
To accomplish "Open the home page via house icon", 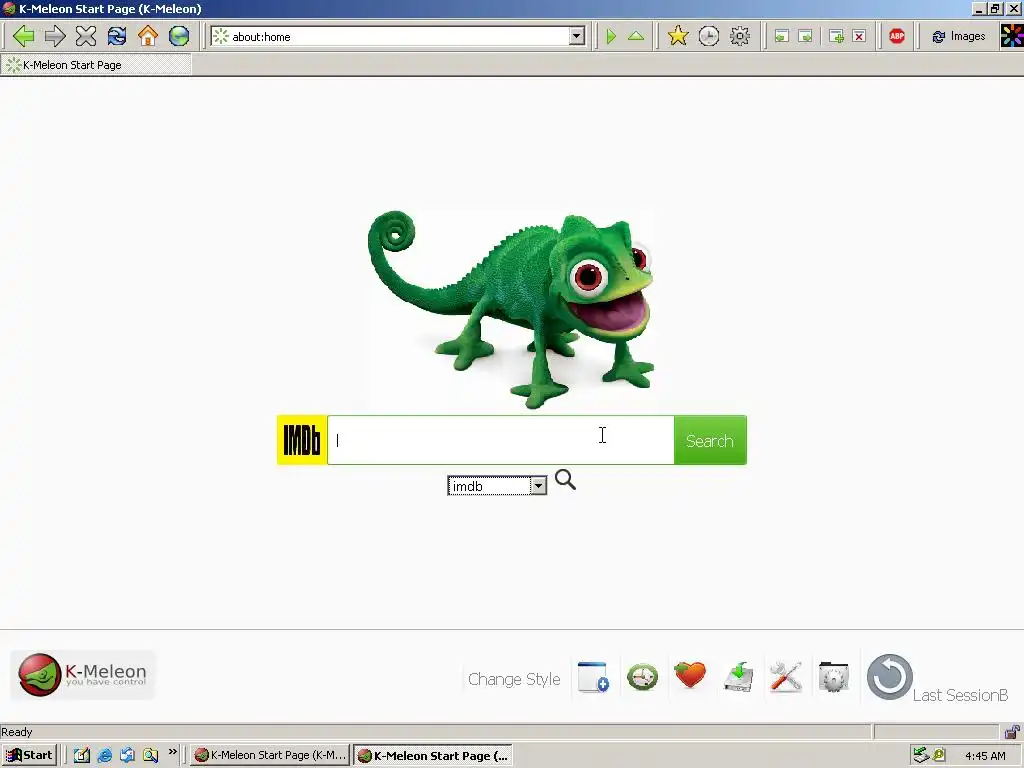I will pos(148,36).
